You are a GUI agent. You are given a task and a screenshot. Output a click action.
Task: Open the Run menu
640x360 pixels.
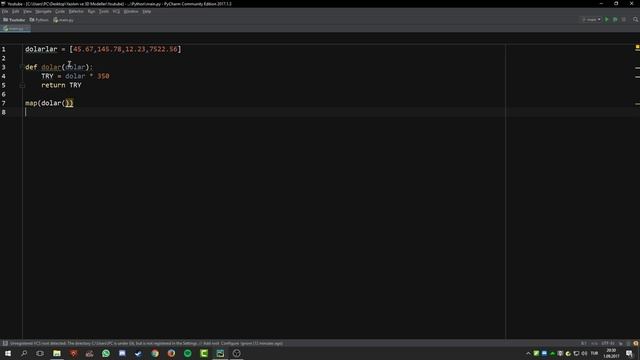point(91,11)
